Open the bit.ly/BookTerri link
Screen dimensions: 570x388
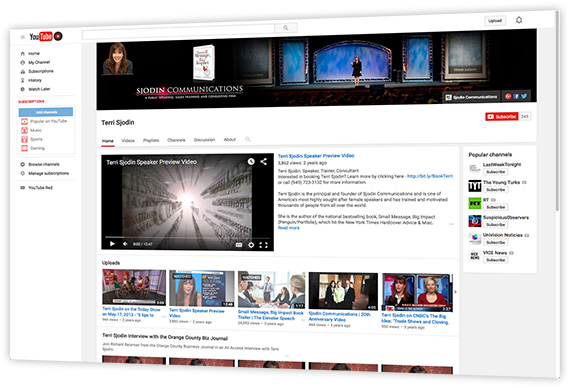click(430, 176)
